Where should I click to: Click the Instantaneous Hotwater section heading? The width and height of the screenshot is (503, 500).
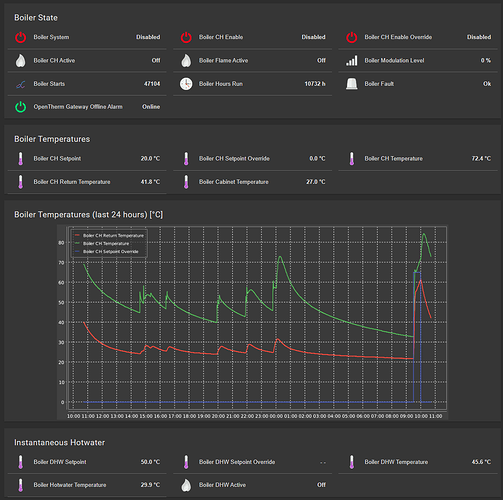click(x=59, y=443)
